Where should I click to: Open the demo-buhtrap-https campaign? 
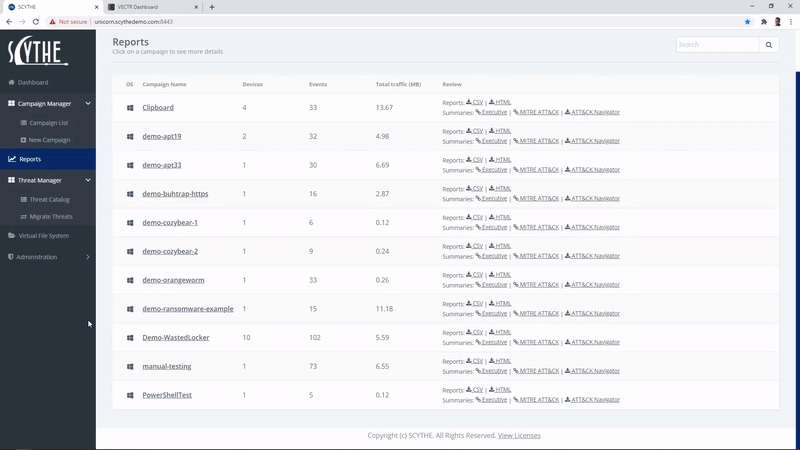coord(175,194)
